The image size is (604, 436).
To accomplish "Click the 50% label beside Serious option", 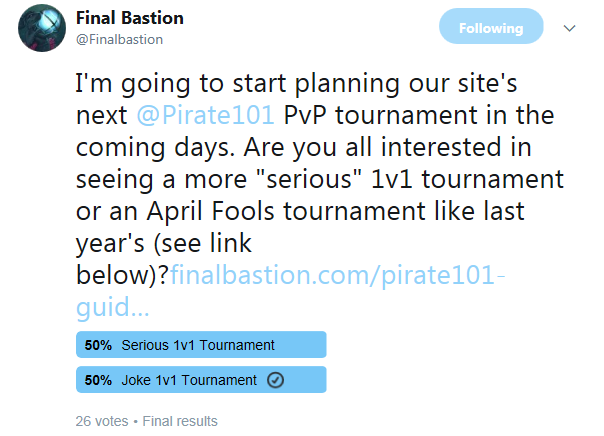I will pos(98,345).
